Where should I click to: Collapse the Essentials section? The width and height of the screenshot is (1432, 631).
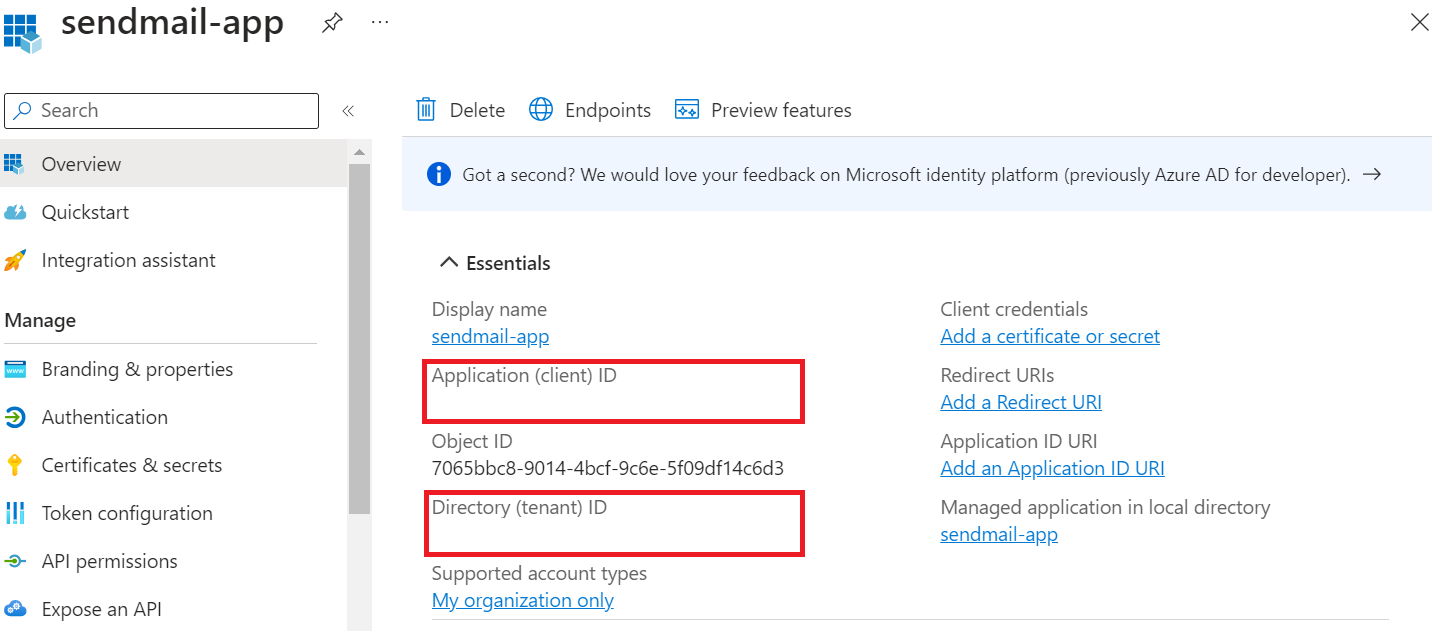click(x=447, y=263)
